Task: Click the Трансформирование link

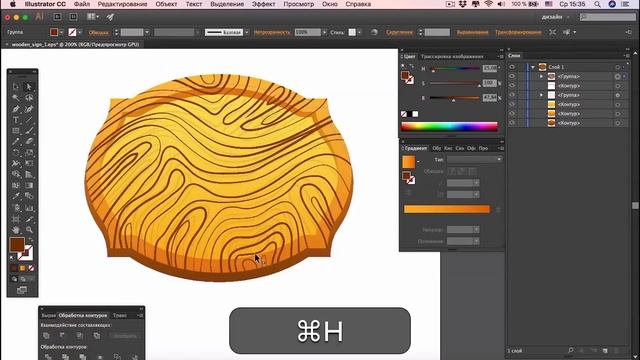Action: click(518, 32)
